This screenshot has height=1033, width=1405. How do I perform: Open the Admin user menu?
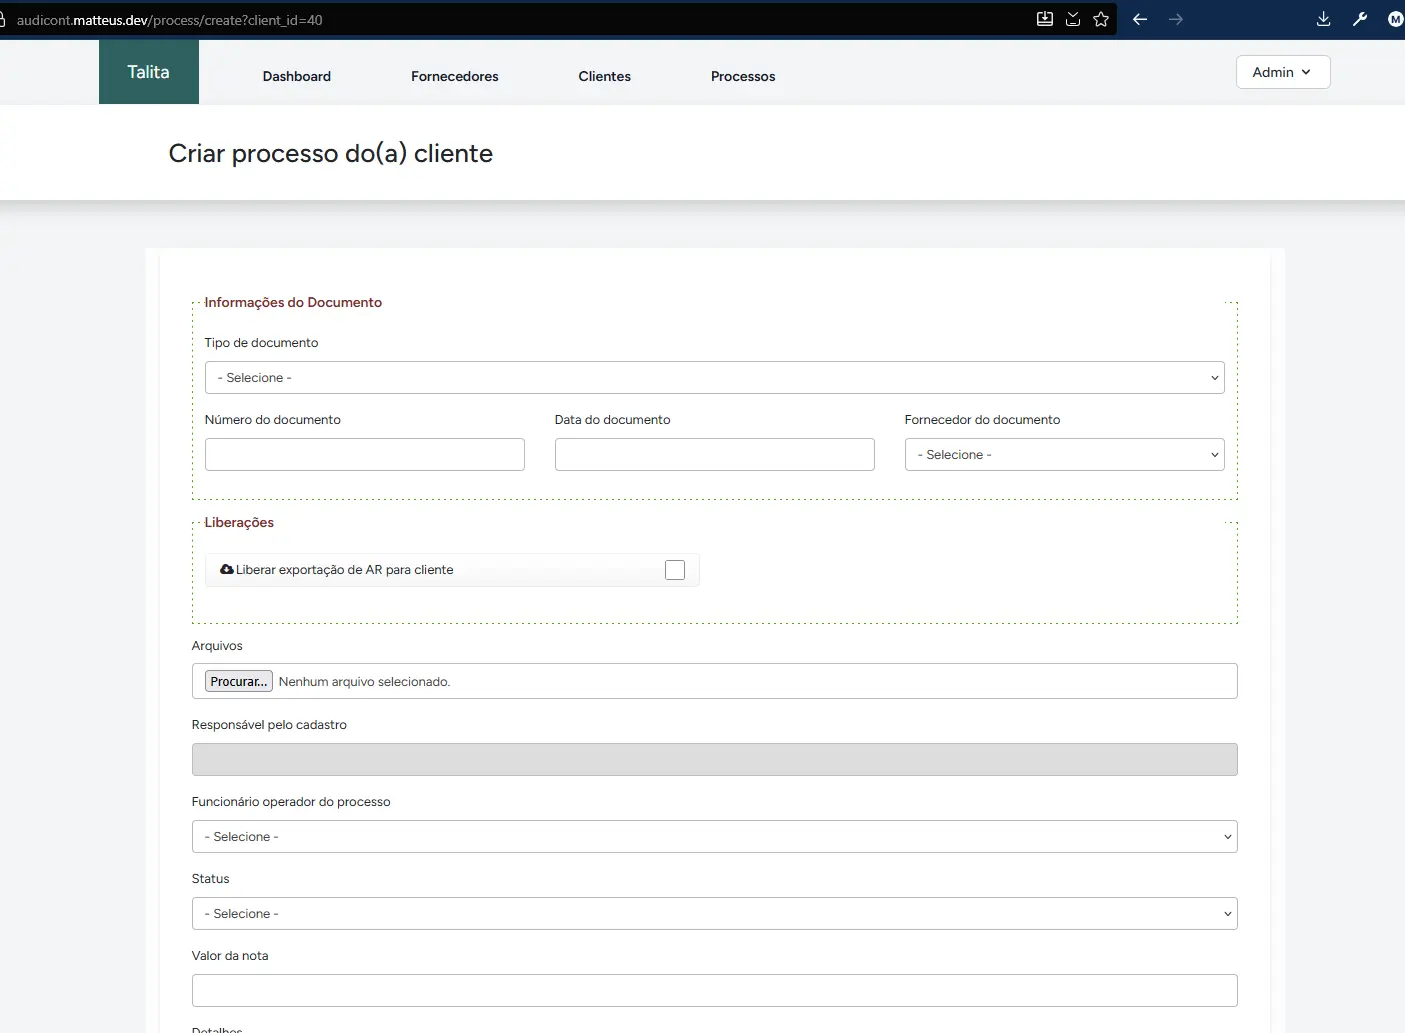pos(1282,72)
